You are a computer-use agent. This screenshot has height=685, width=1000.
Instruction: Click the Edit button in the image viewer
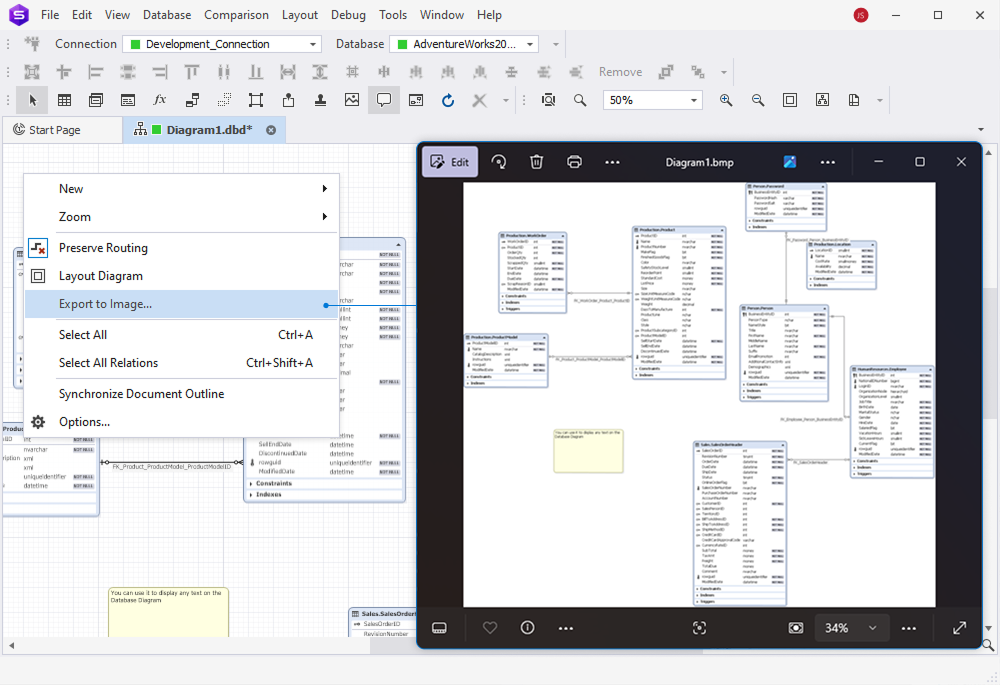pos(449,161)
